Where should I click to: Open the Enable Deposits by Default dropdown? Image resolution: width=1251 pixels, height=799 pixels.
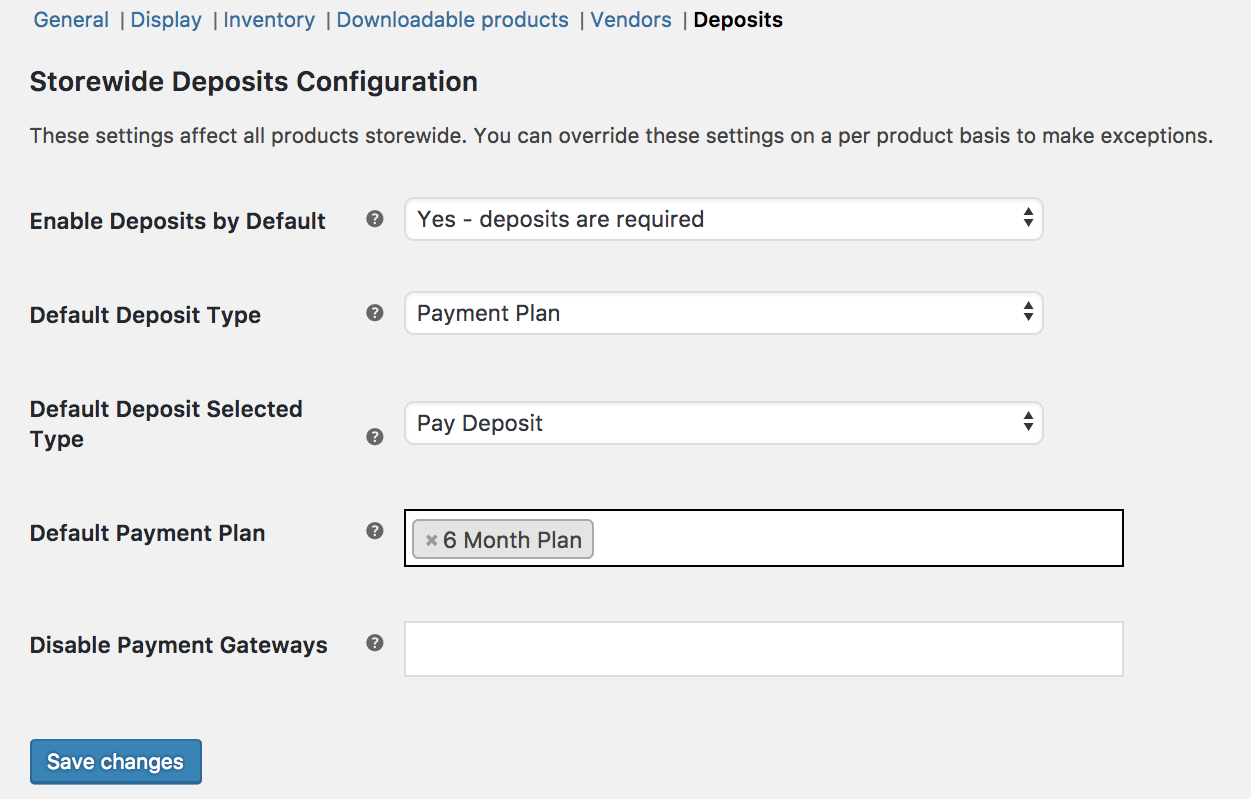pyautogui.click(x=723, y=219)
